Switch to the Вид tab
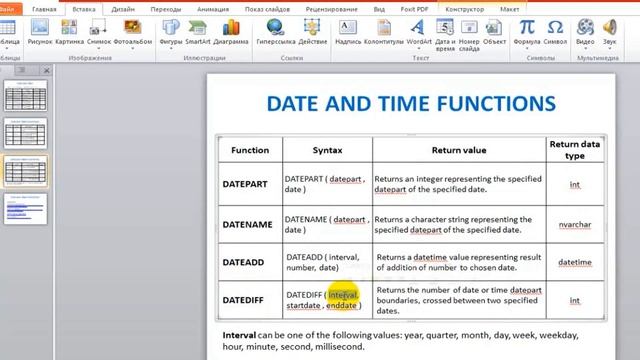 [379, 9]
